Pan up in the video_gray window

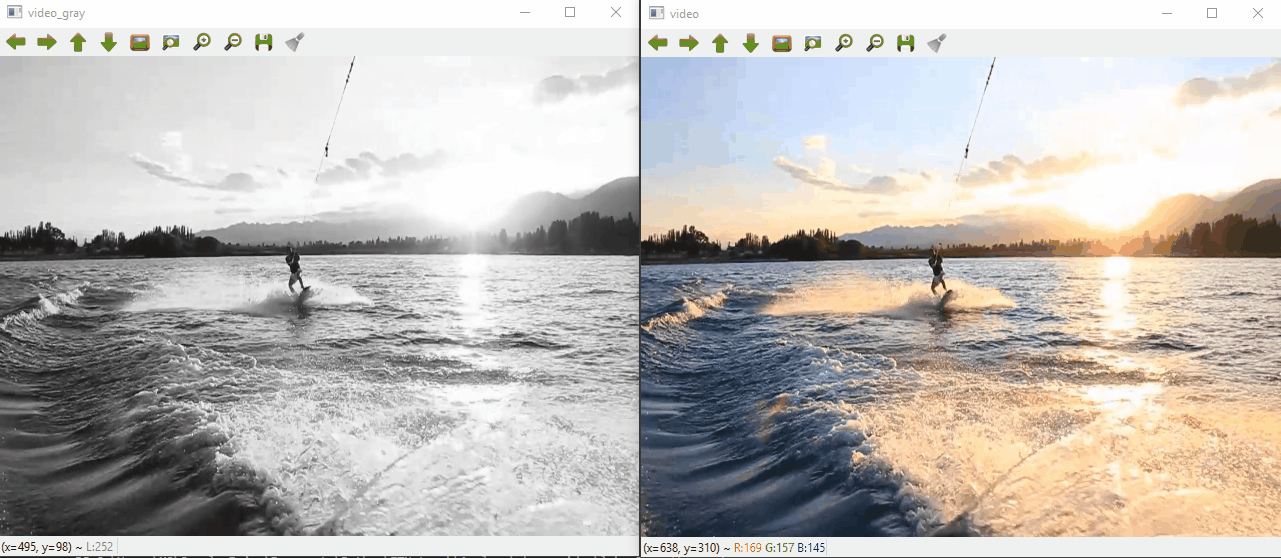click(78, 42)
